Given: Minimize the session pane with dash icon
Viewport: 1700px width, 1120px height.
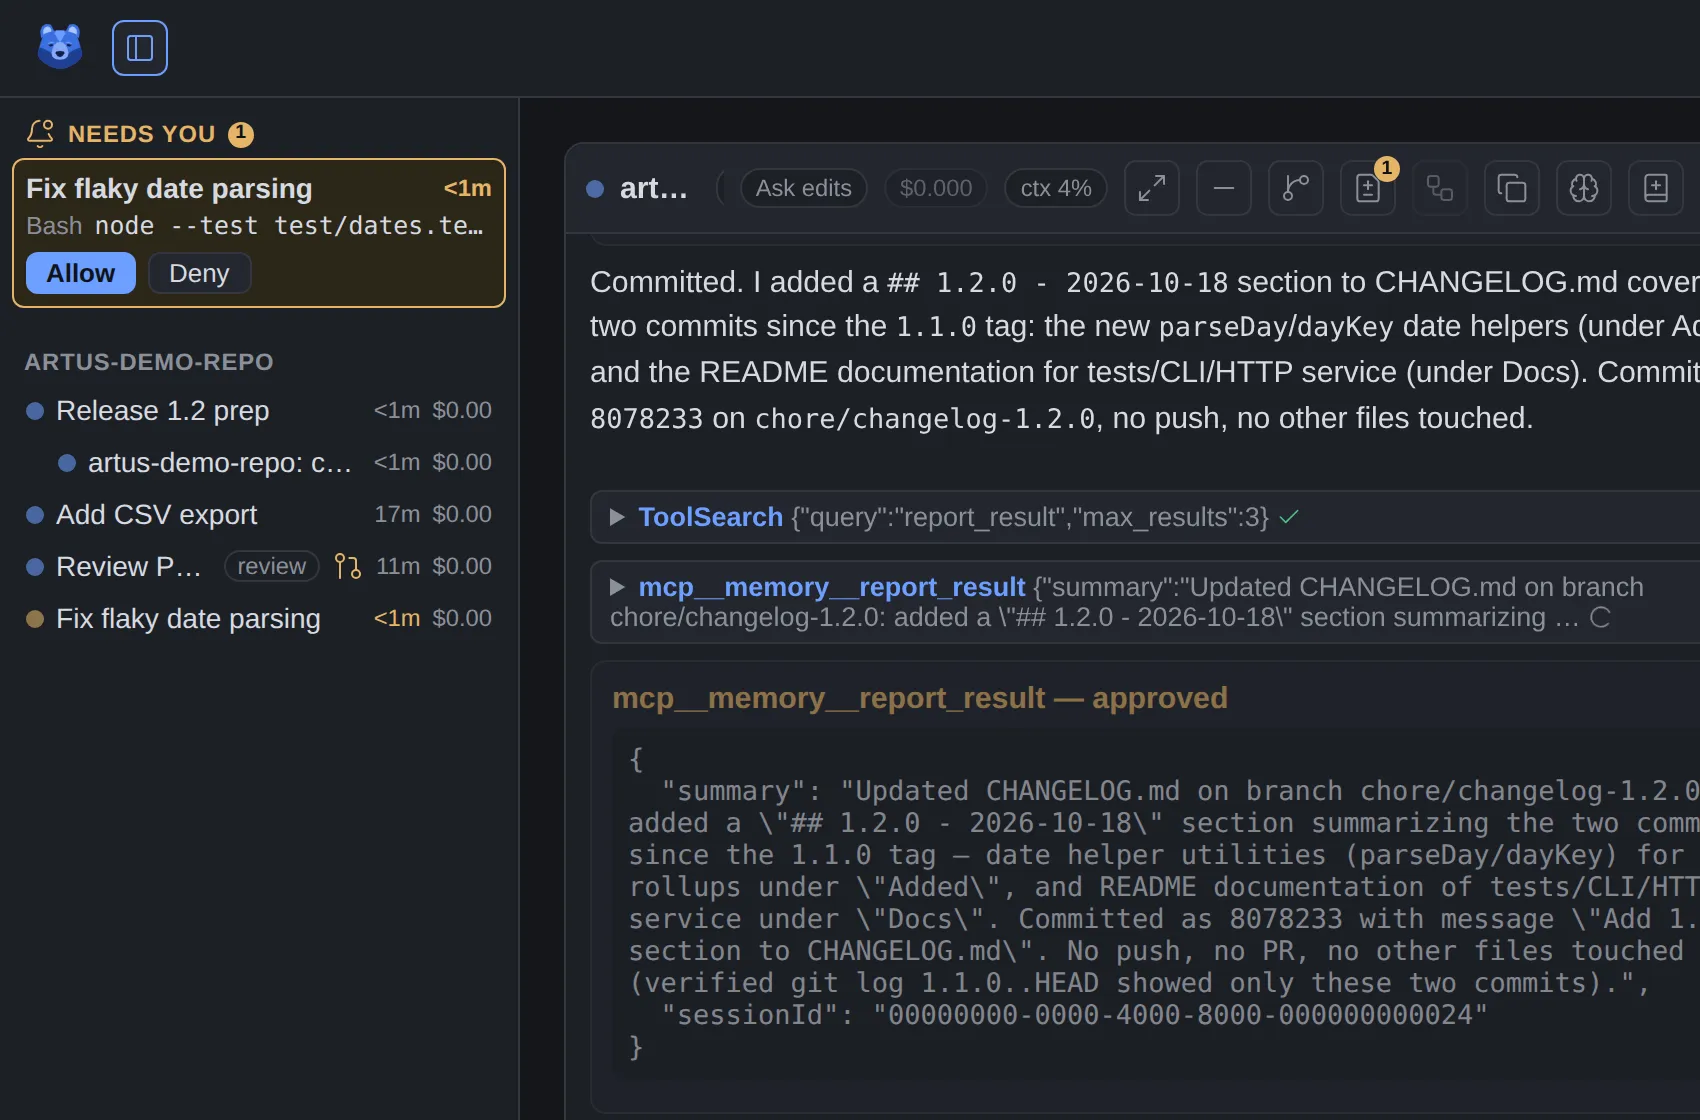Looking at the screenshot, I should pos(1224,188).
